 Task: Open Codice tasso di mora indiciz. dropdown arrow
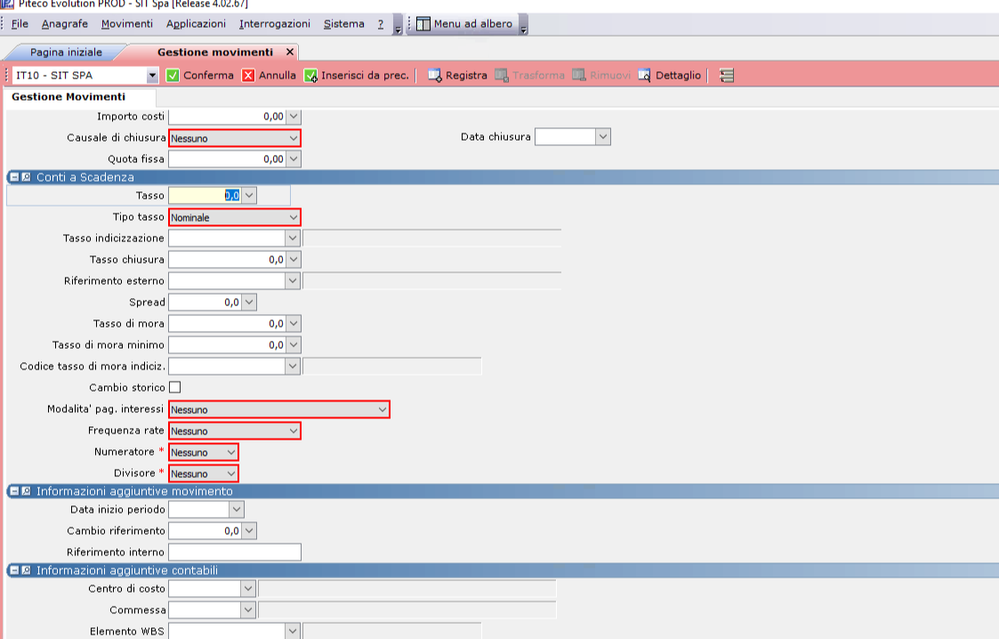pos(292,366)
